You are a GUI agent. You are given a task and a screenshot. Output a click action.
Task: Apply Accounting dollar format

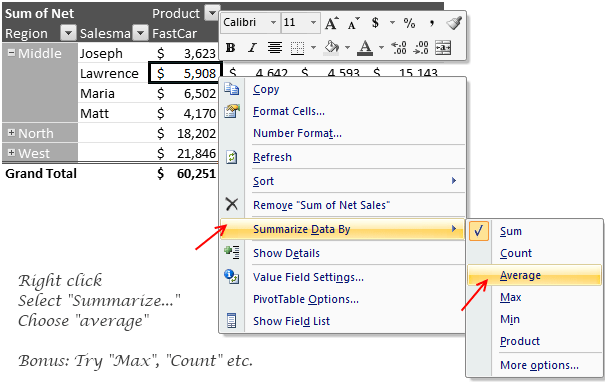point(375,23)
